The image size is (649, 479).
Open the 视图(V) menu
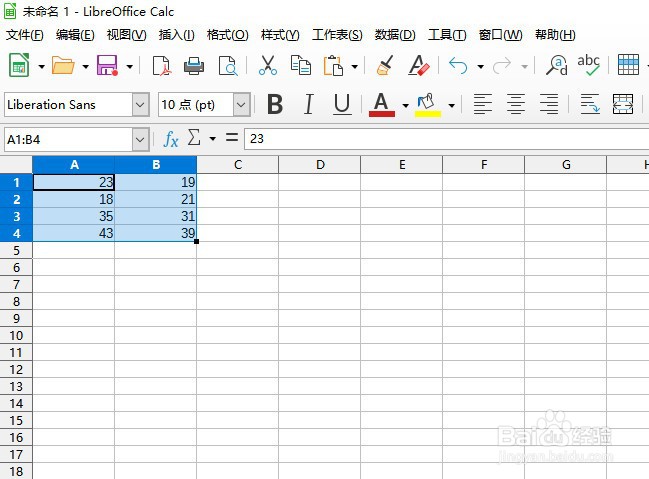tap(126, 35)
